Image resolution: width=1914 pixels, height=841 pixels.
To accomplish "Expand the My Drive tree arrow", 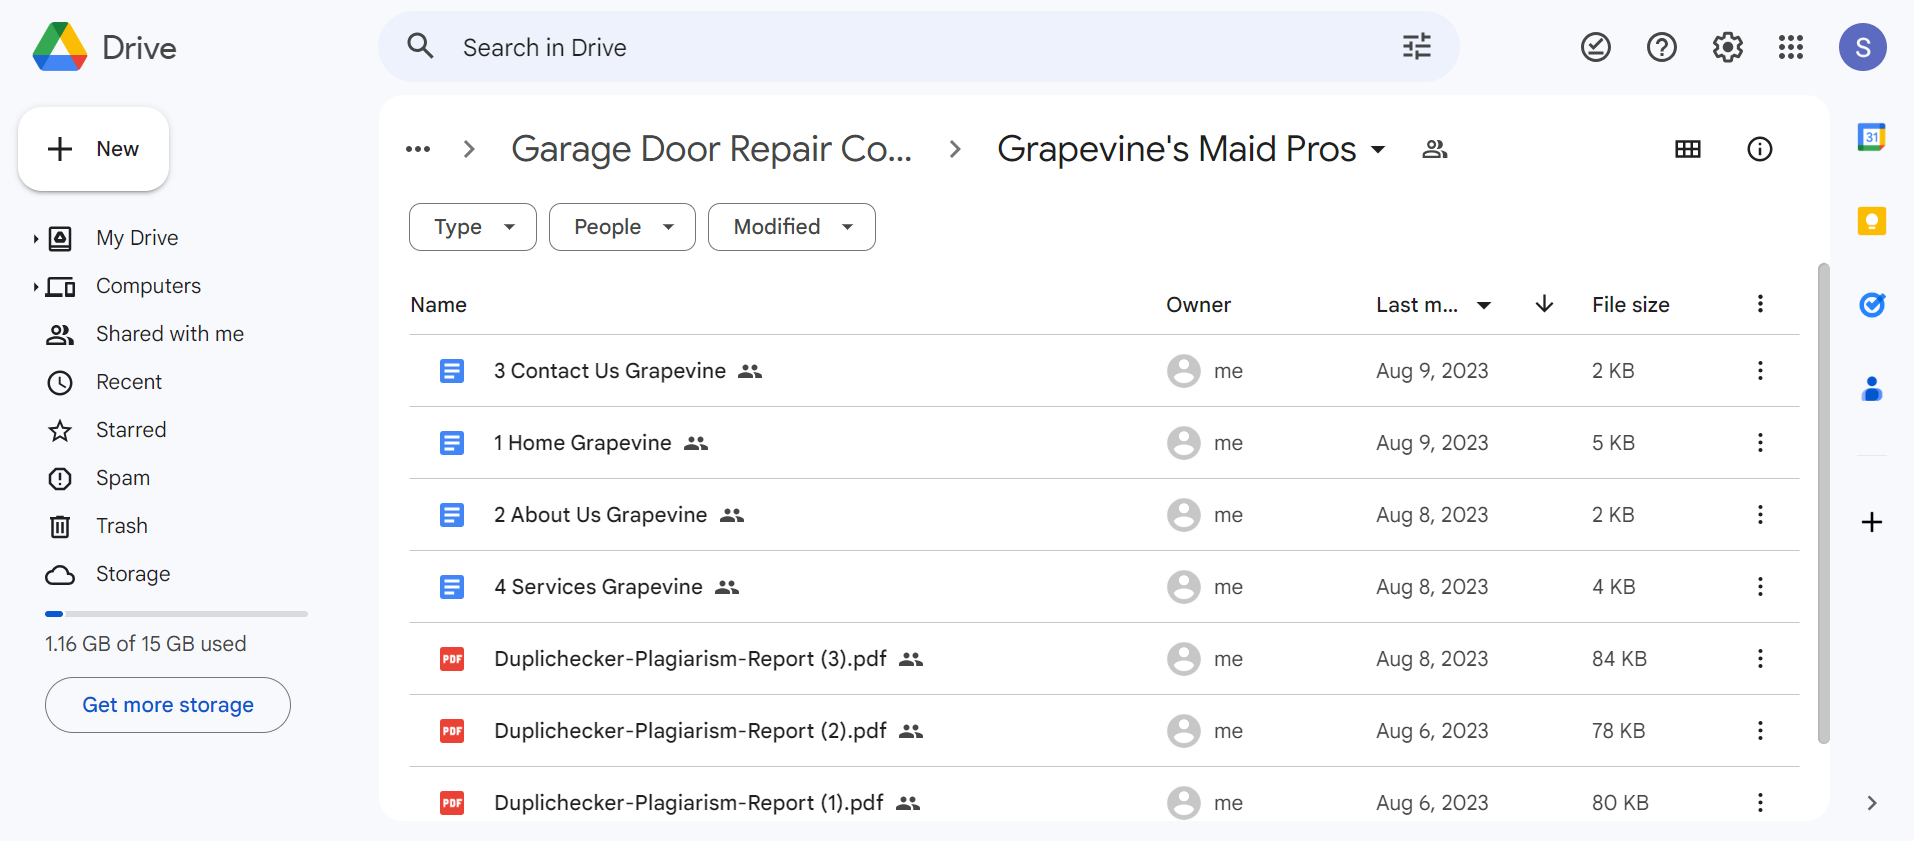I will [x=36, y=239].
